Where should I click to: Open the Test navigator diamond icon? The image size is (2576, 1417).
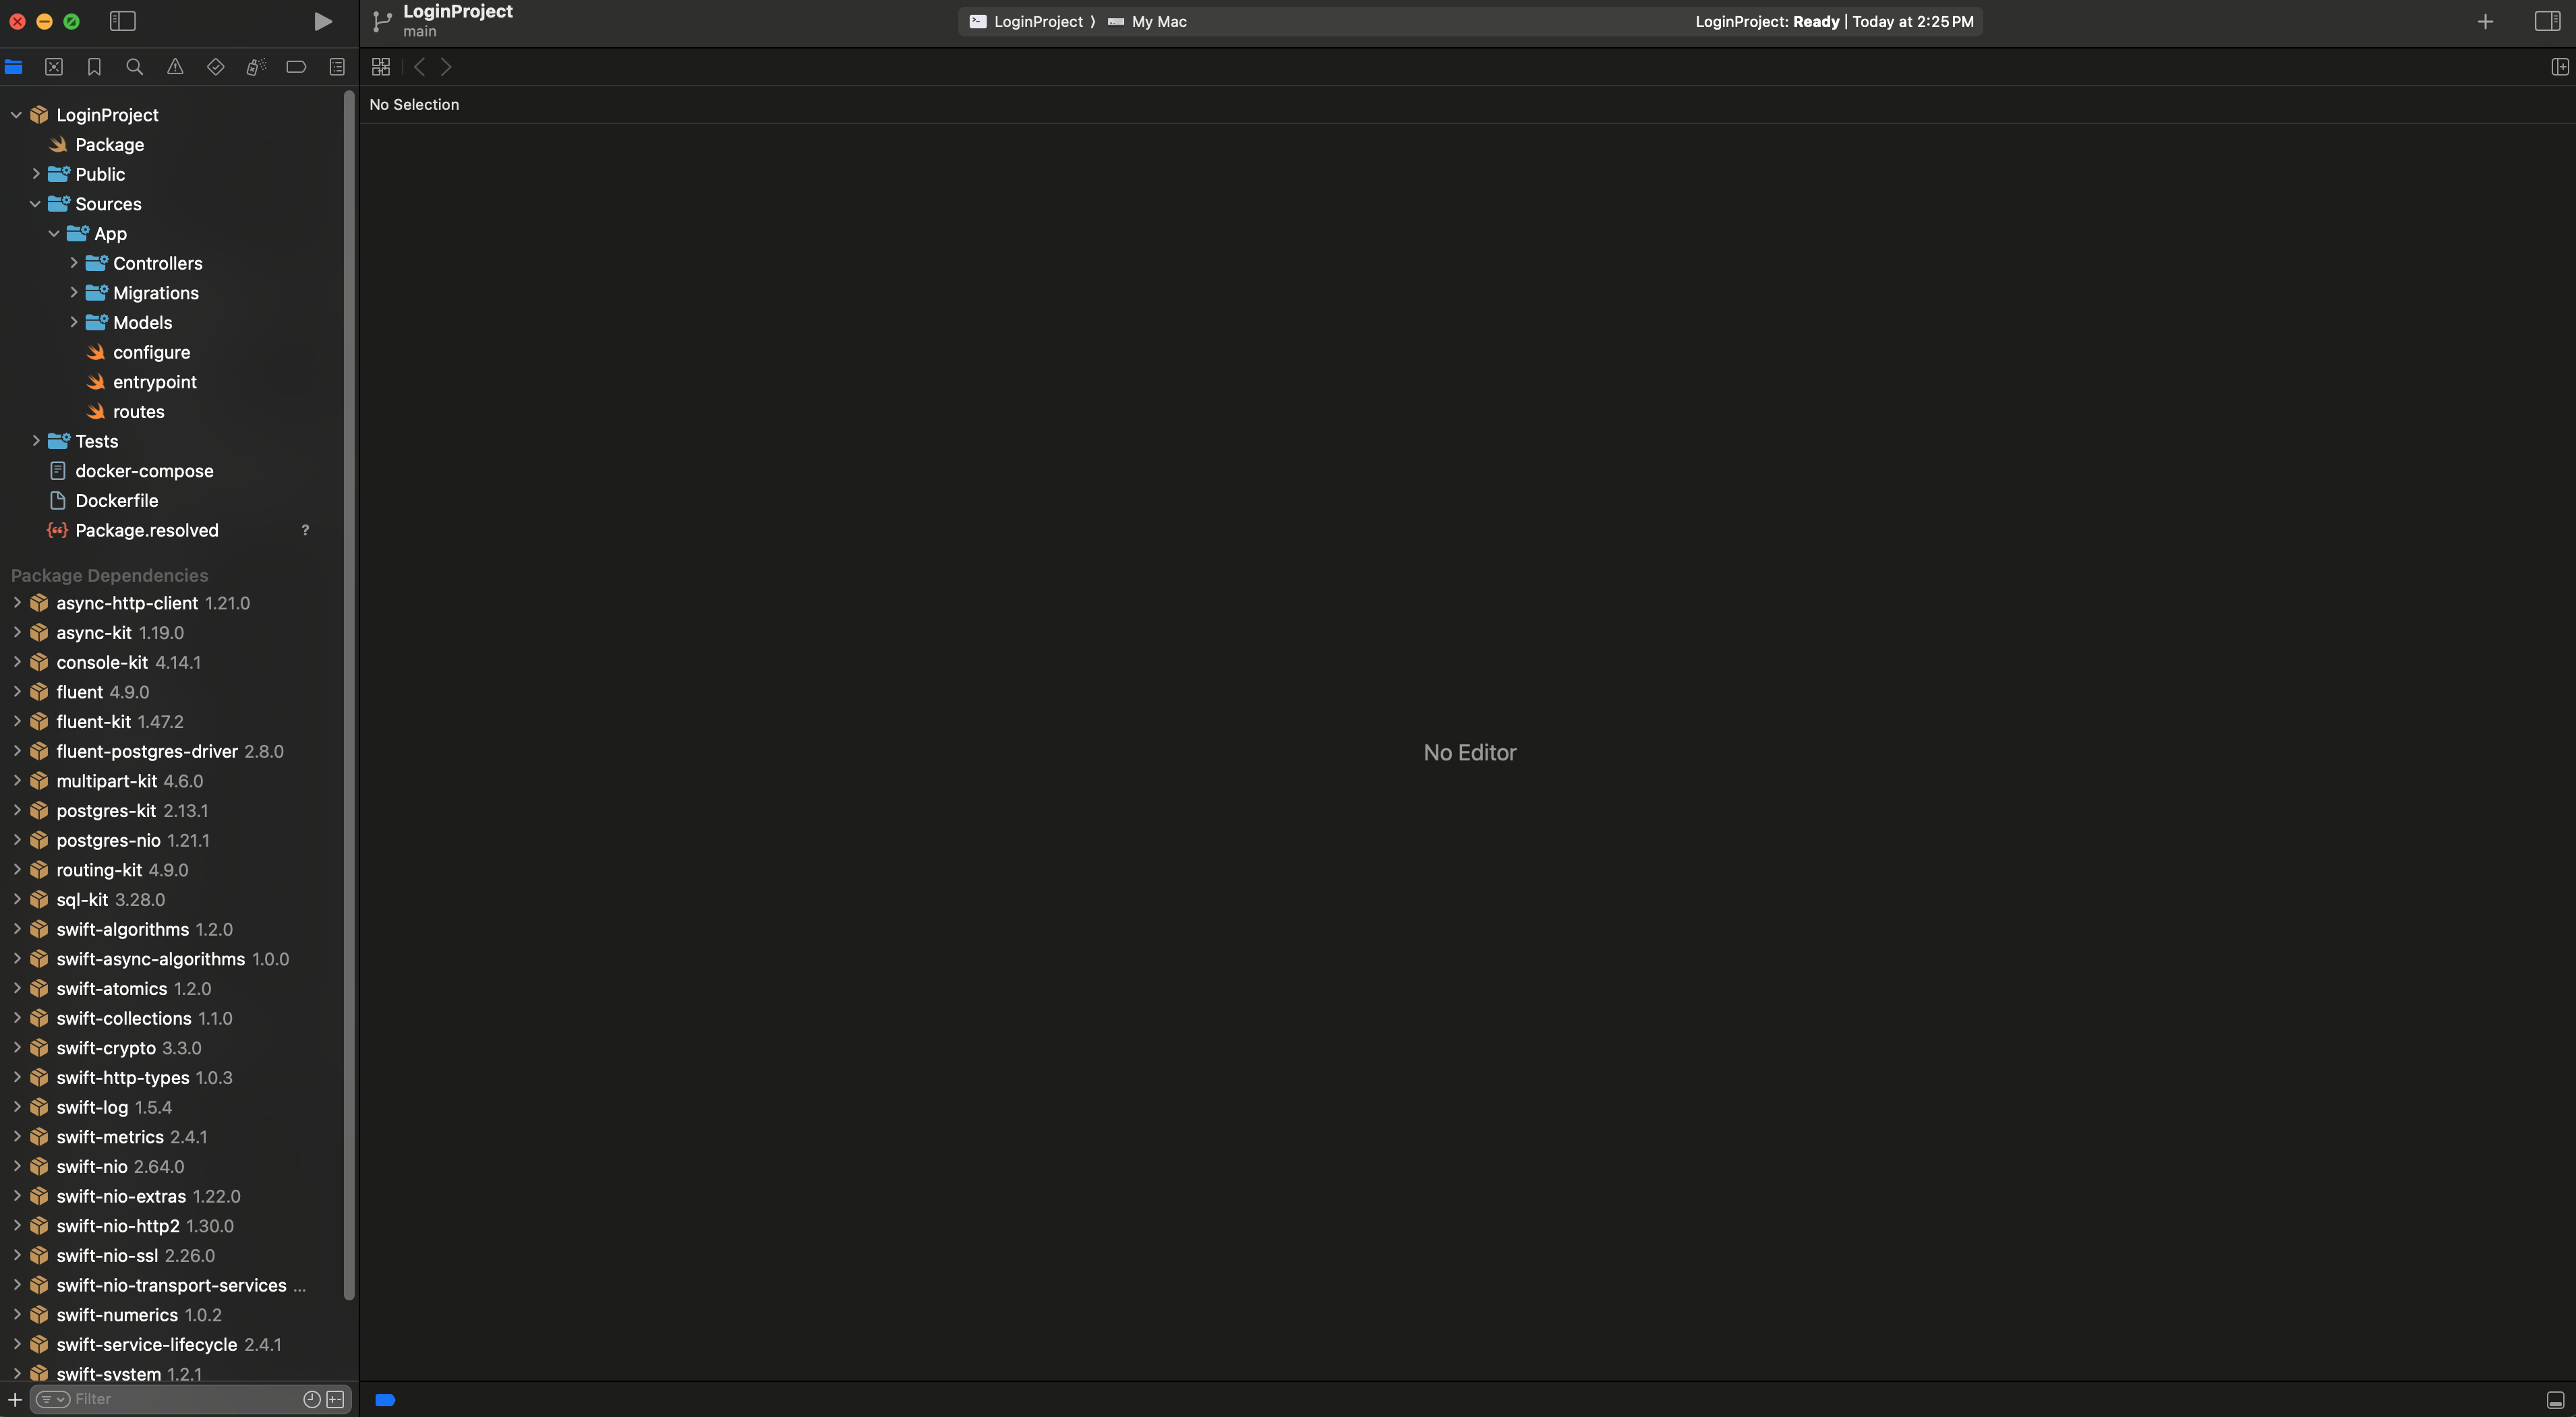(x=215, y=67)
